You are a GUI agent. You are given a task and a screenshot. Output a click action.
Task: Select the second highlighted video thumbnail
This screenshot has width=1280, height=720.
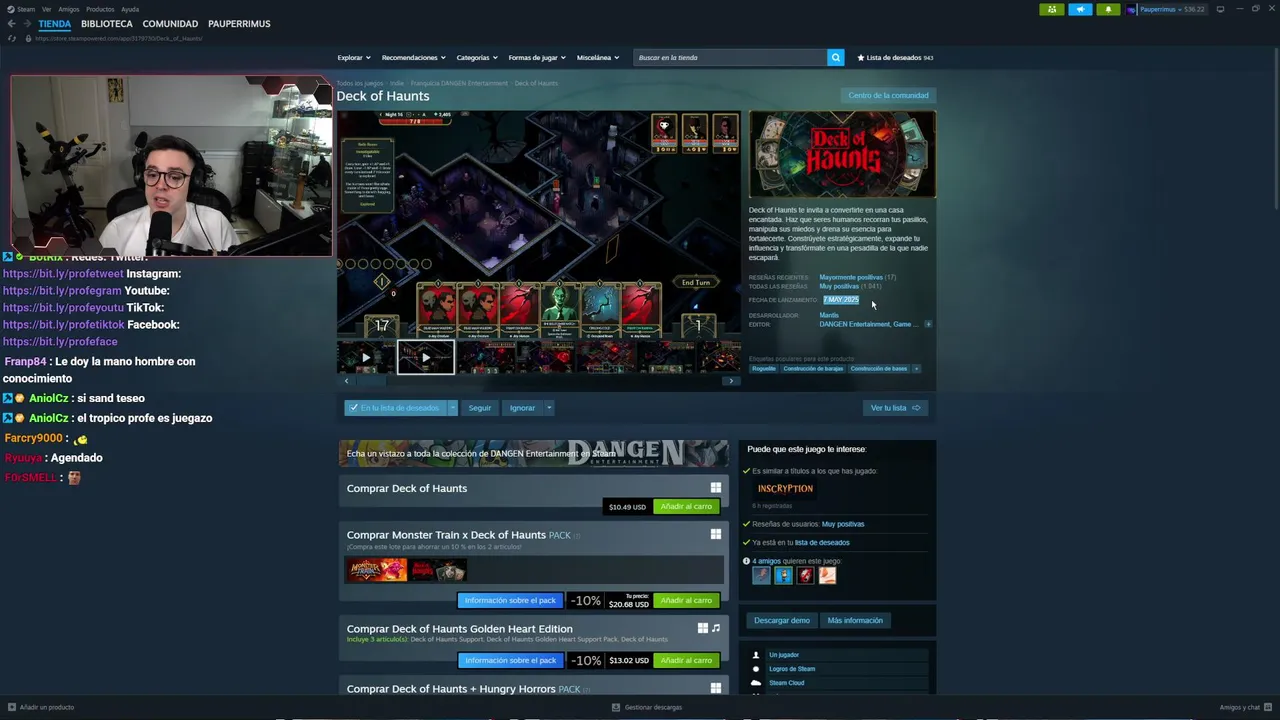pos(426,357)
